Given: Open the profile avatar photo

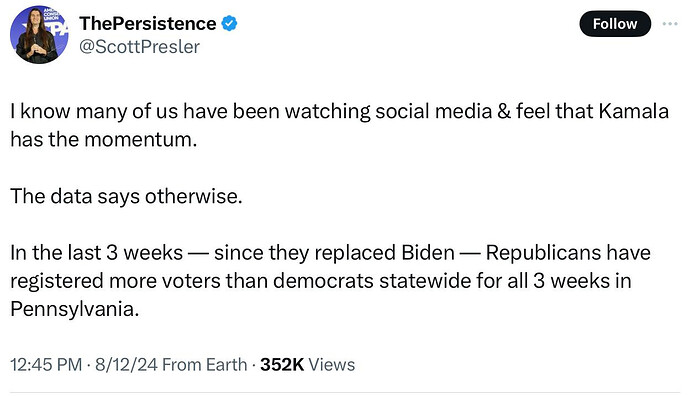Looking at the screenshot, I should pos(39,34).
